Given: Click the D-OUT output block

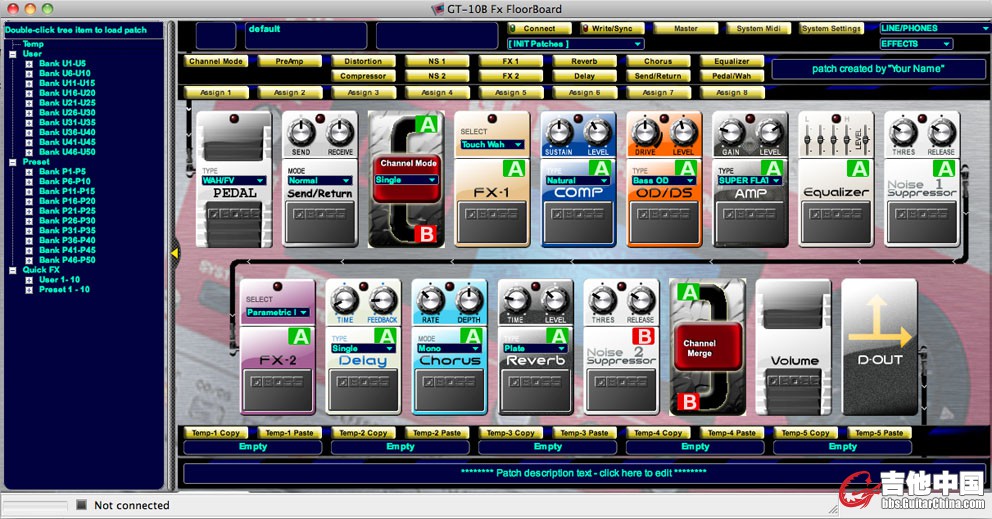Looking at the screenshot, I should pyautogui.click(x=879, y=347).
